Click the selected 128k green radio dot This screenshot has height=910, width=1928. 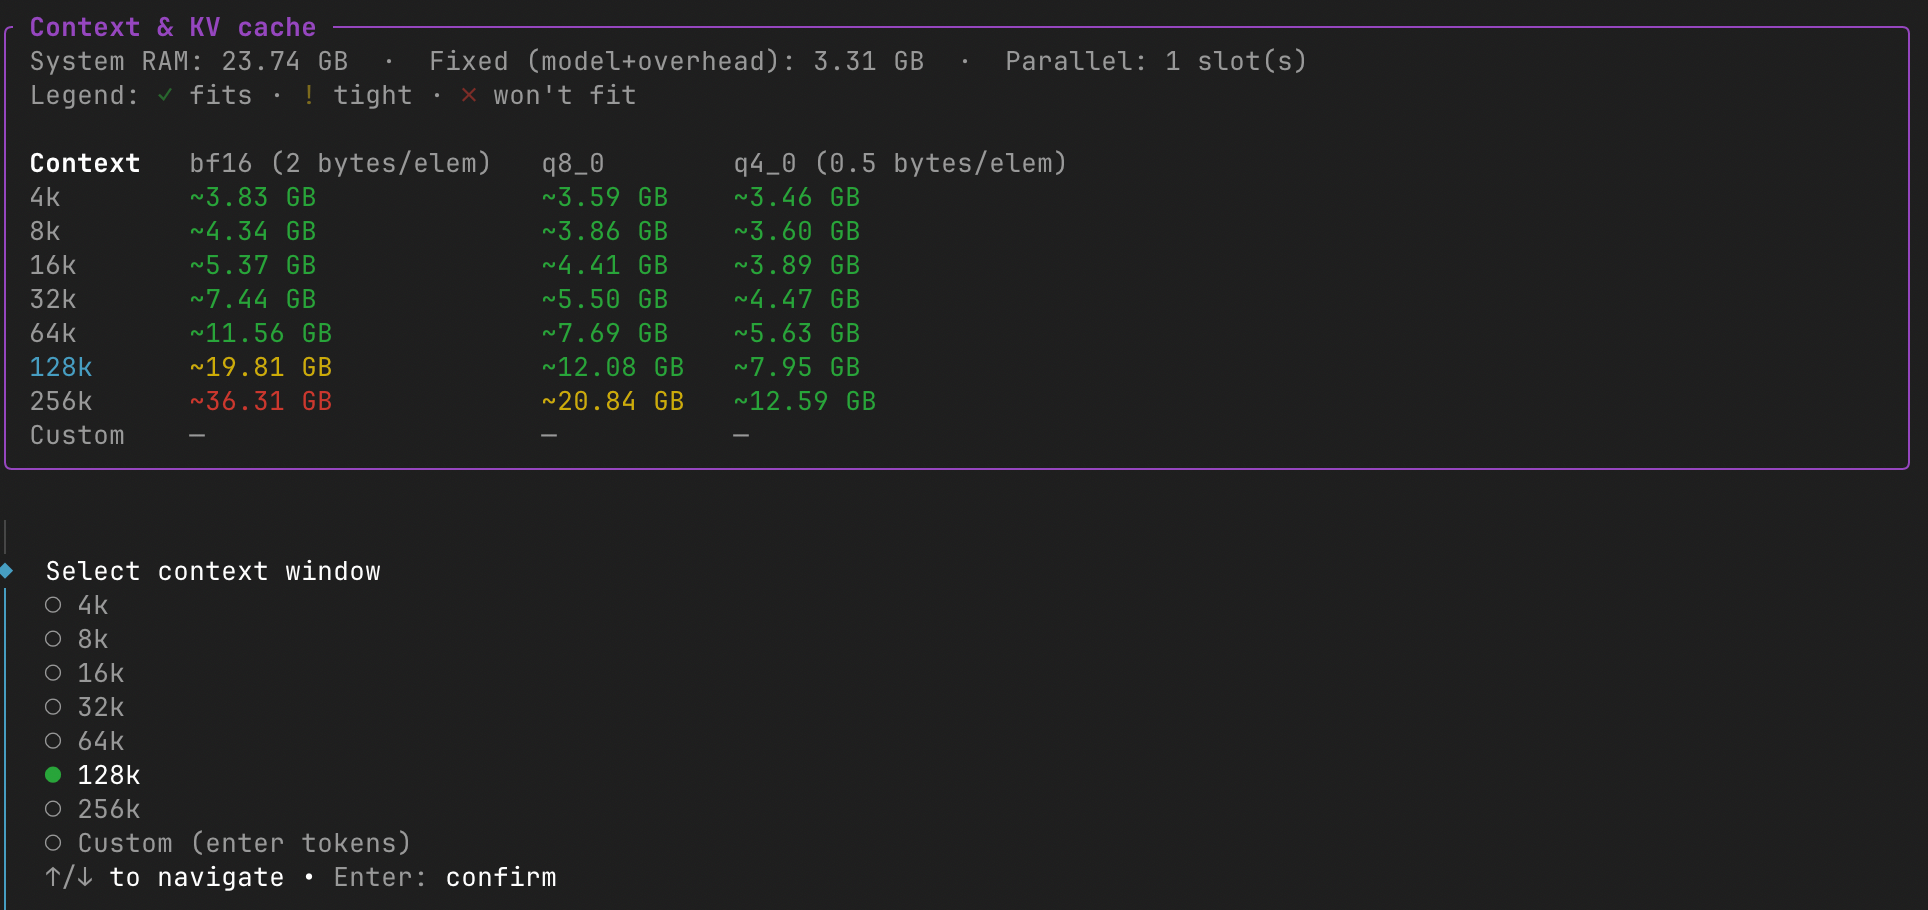[53, 775]
